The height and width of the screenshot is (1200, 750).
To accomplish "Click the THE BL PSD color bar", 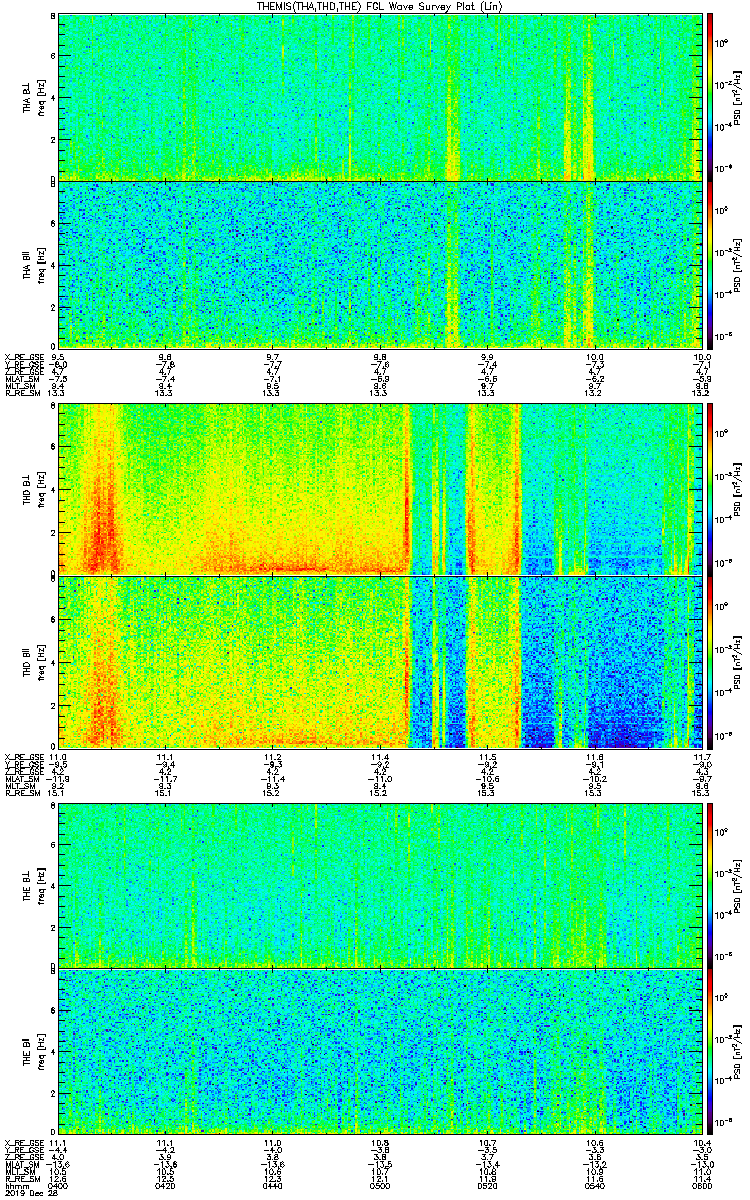I will click(710, 884).
